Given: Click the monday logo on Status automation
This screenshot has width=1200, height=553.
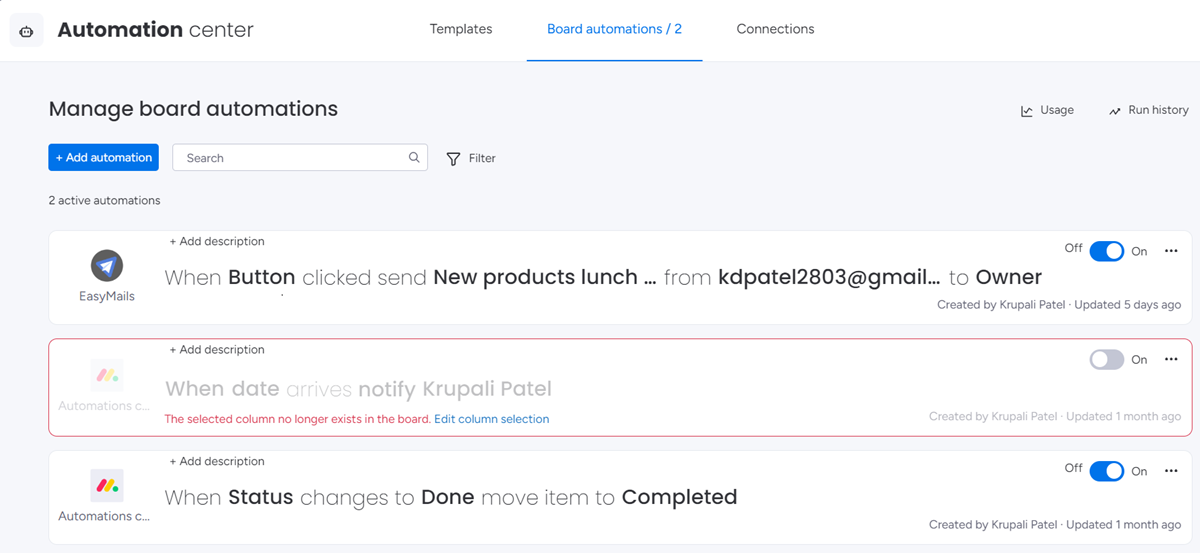Looking at the screenshot, I should (x=107, y=486).
